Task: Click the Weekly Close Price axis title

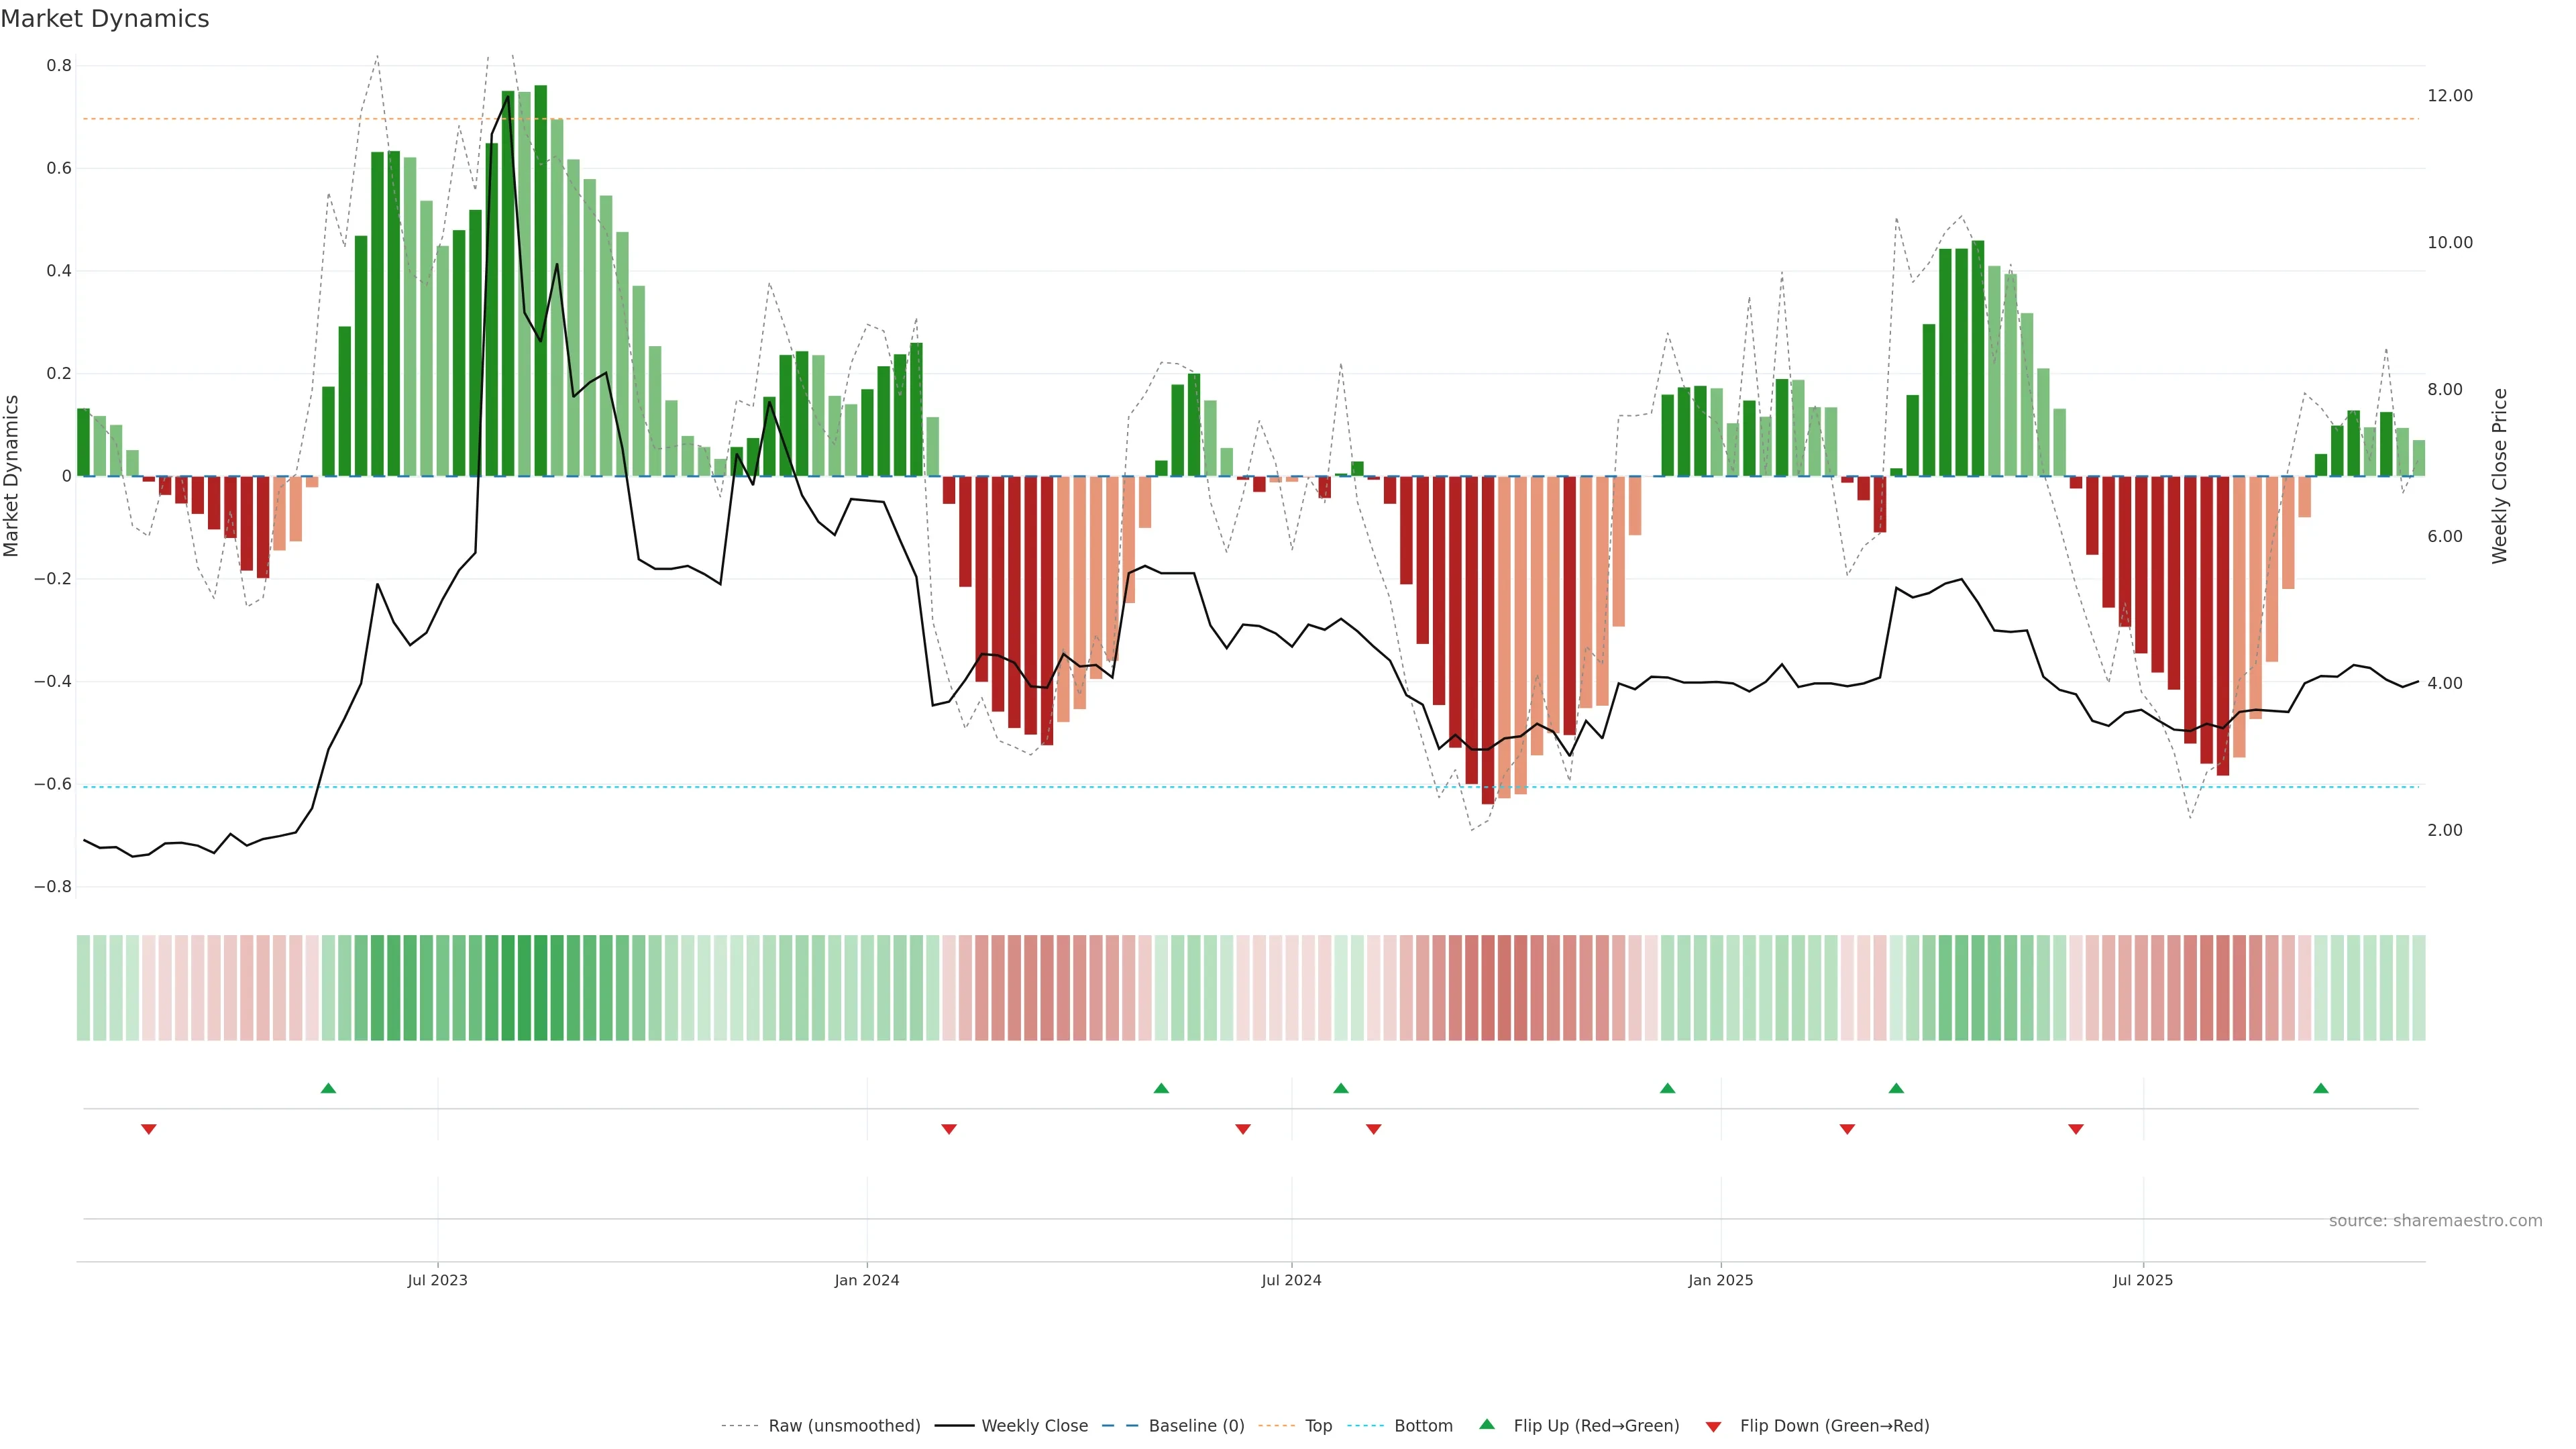Action: (2500, 476)
